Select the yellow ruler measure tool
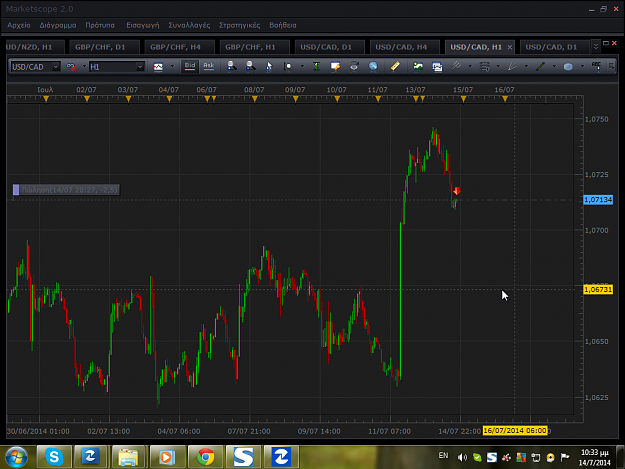 395,67
